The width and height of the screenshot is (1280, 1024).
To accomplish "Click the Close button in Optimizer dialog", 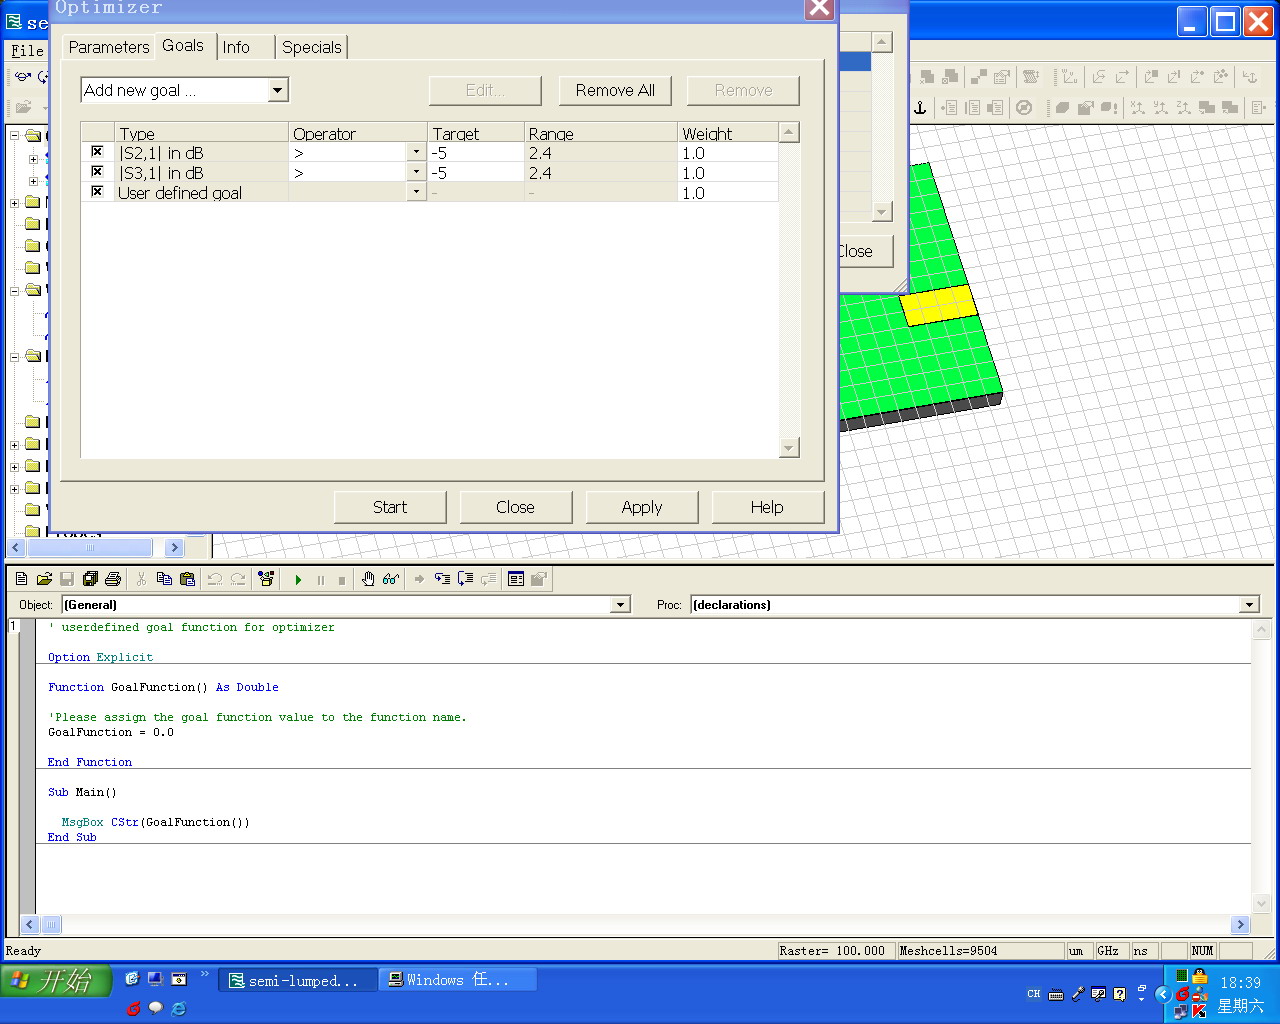I will click(x=515, y=507).
